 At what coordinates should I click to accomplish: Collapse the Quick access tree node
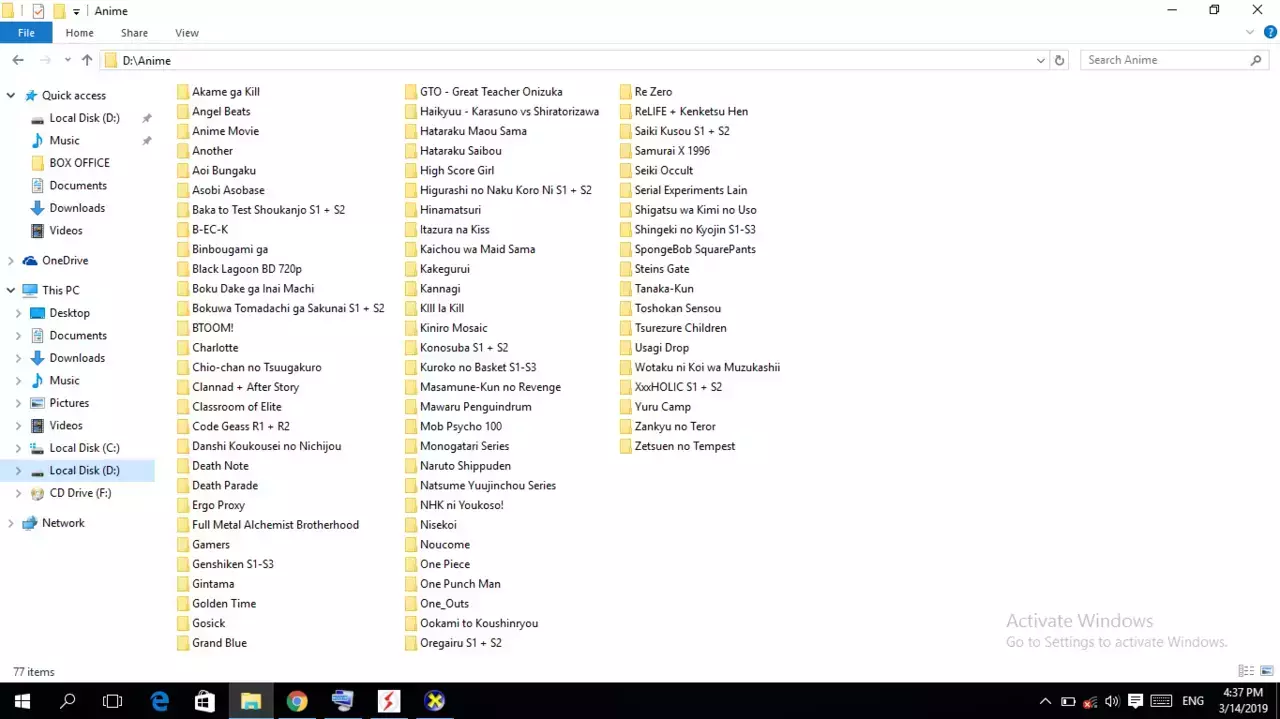[11, 95]
